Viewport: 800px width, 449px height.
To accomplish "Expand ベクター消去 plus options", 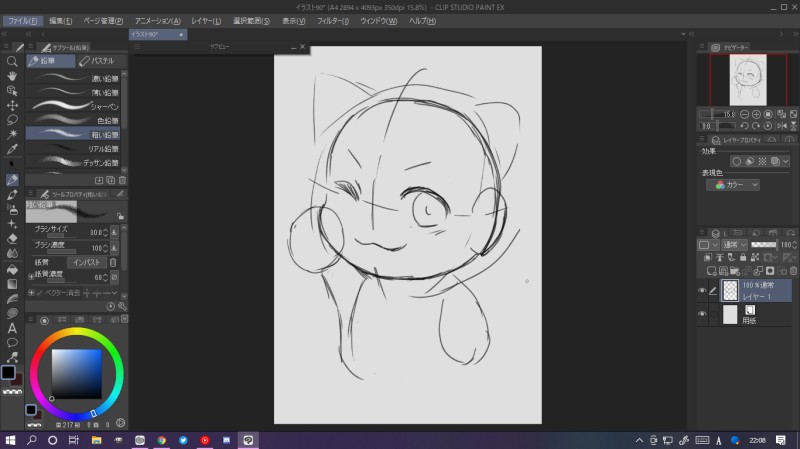I will point(31,293).
